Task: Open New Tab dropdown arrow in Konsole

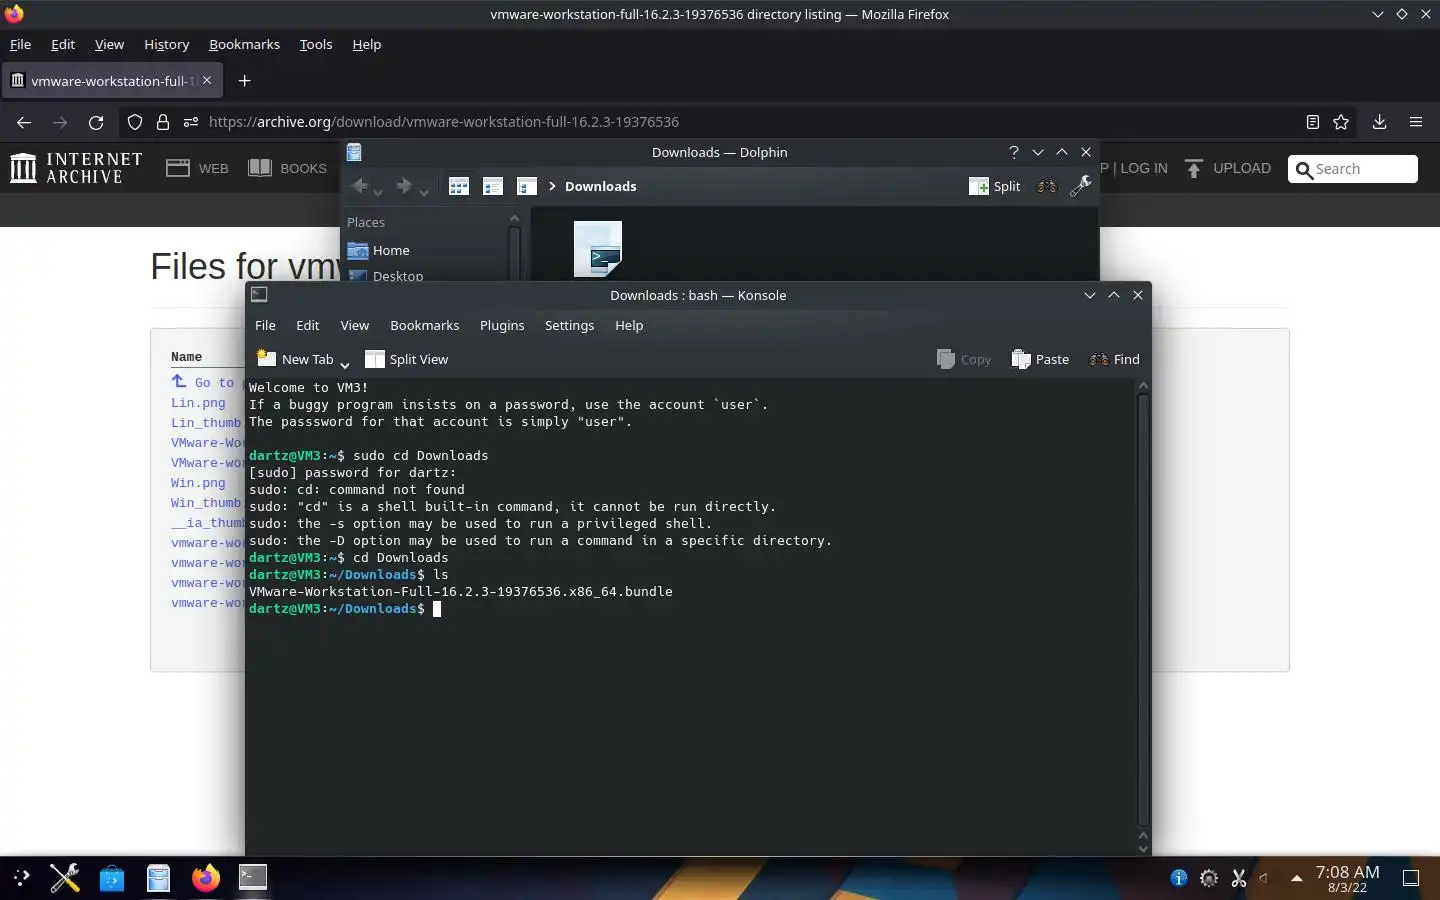Action: tap(345, 364)
